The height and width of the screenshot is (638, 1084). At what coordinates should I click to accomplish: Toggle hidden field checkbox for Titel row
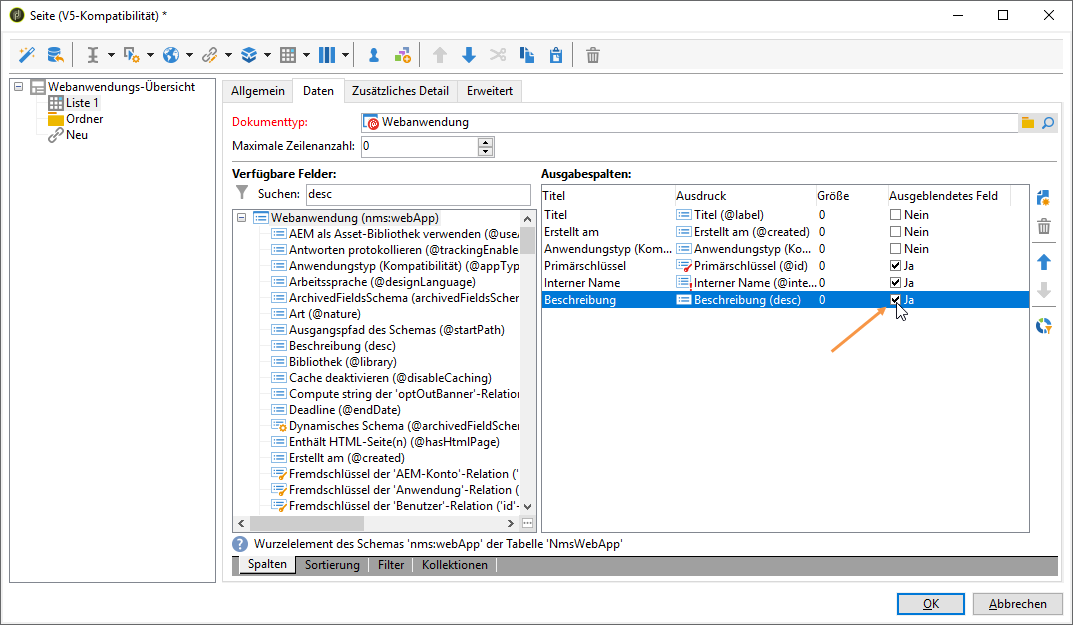pos(895,215)
